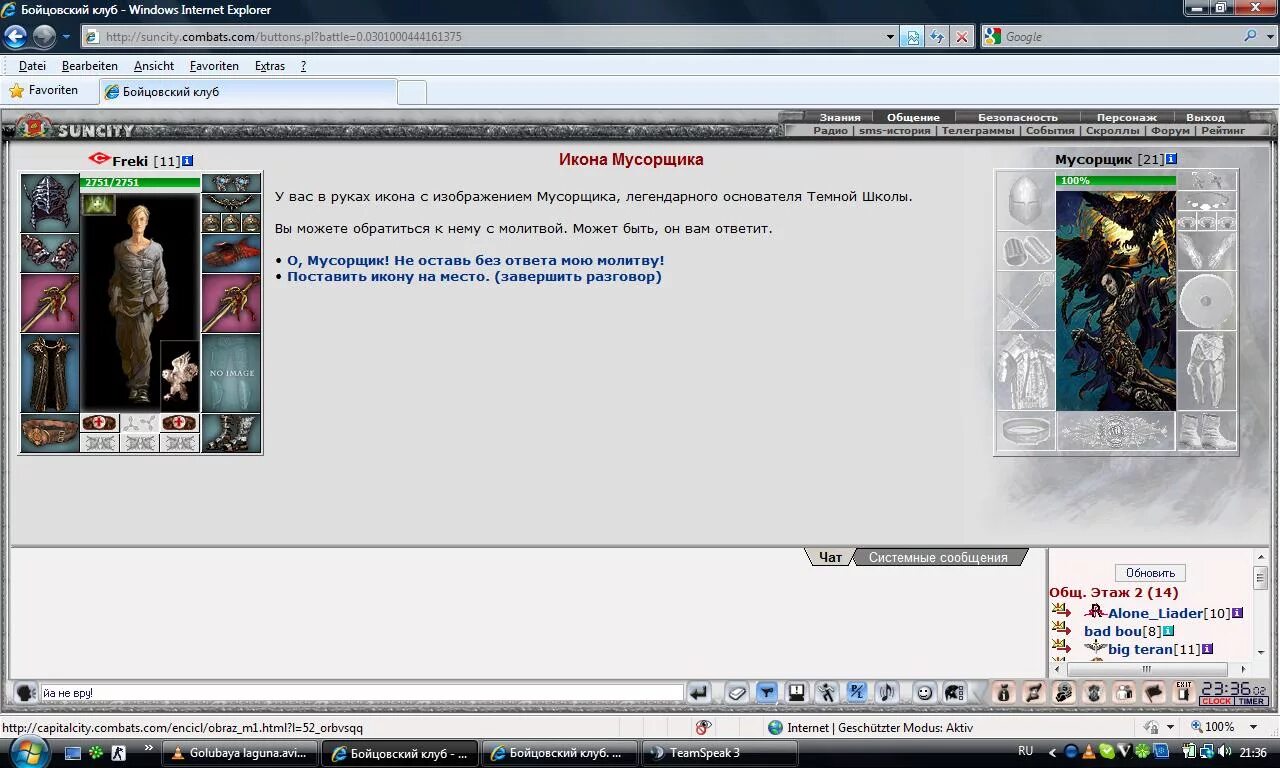
Task: Click the face icon left of chat input
Action: pyautogui.click(x=26, y=692)
